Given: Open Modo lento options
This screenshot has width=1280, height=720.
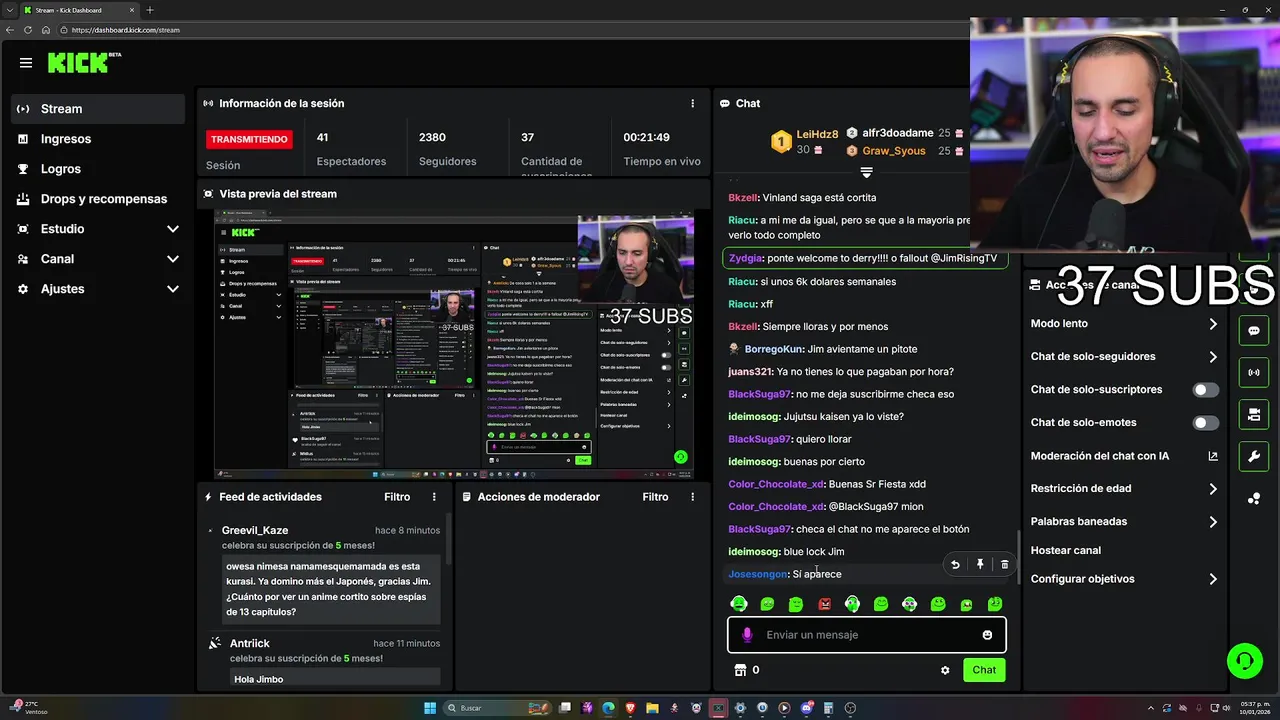Looking at the screenshot, I should pyautogui.click(x=1124, y=324).
